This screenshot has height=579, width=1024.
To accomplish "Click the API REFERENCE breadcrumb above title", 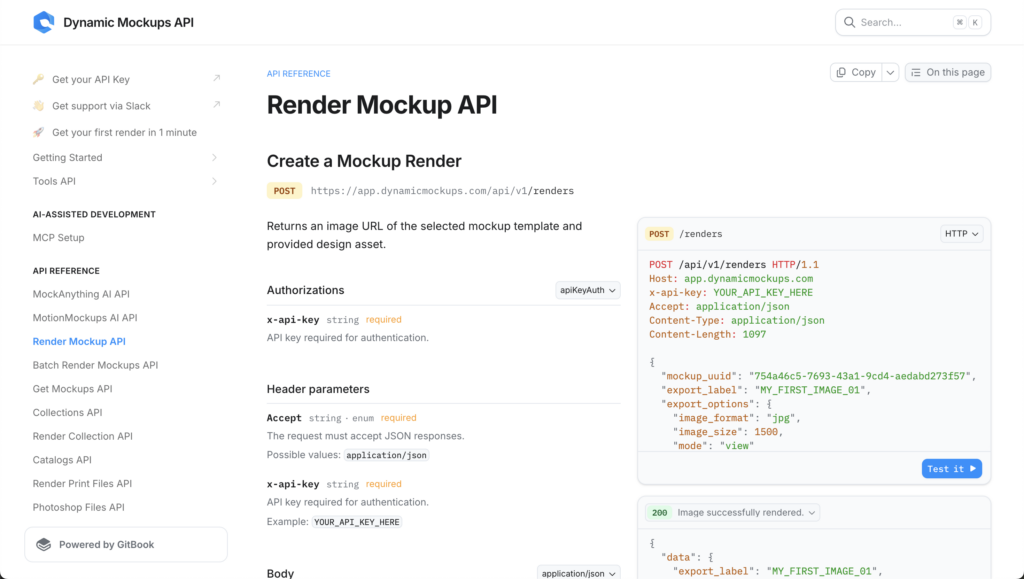I will [x=298, y=74].
